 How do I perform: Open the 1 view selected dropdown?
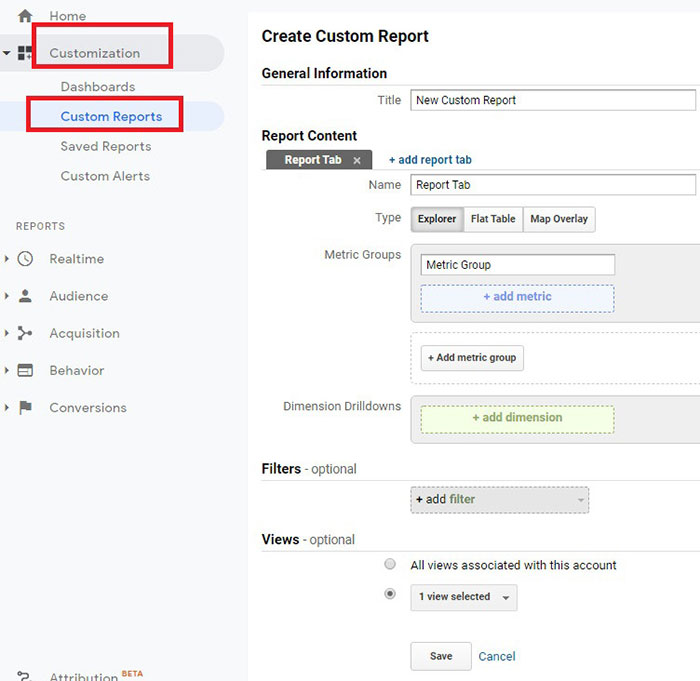pos(464,597)
